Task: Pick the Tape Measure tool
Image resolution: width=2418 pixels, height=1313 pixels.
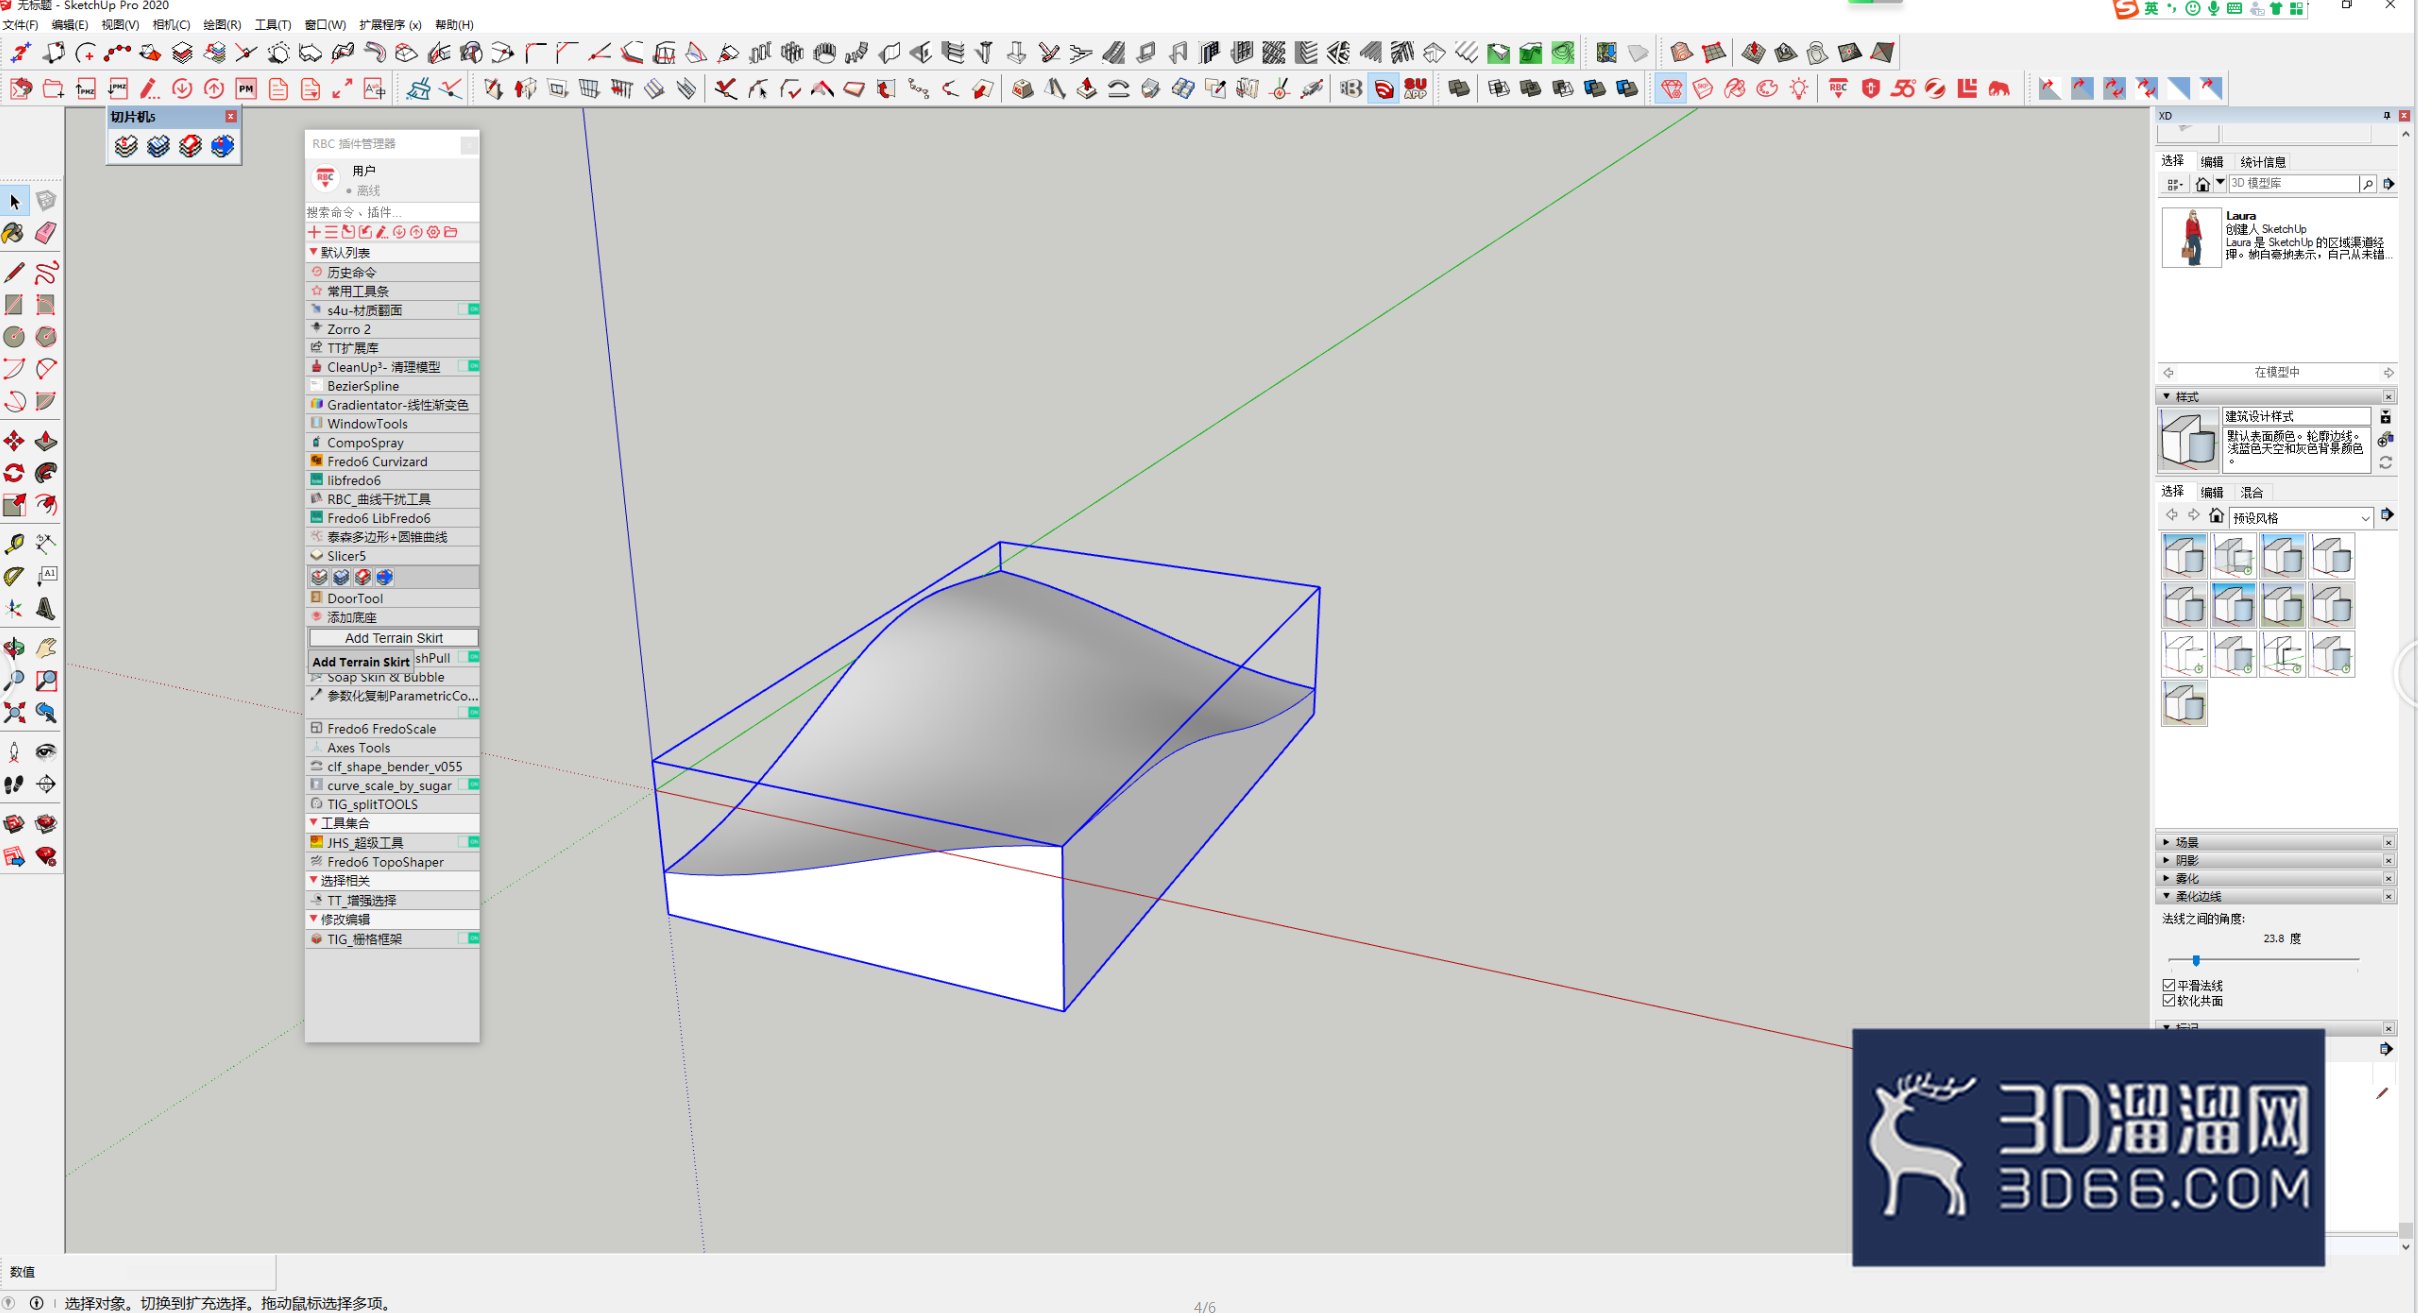Action: (x=14, y=544)
